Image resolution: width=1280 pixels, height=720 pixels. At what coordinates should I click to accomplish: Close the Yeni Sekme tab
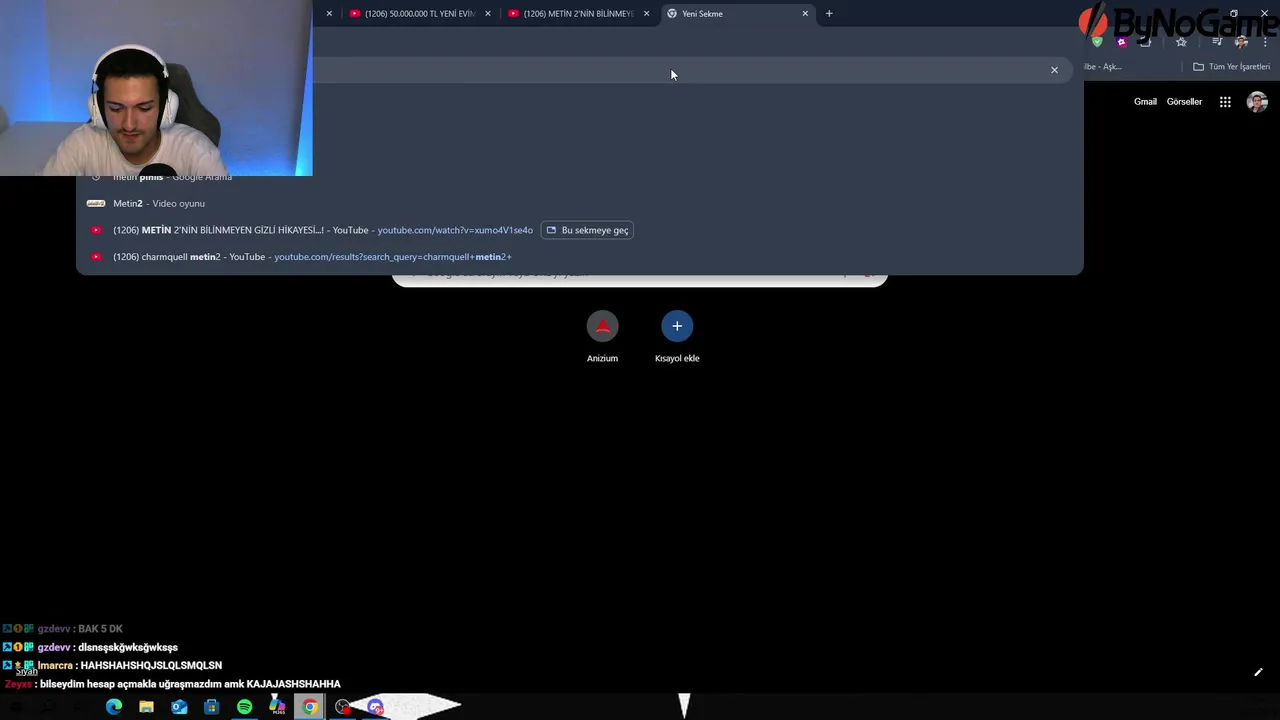[805, 14]
